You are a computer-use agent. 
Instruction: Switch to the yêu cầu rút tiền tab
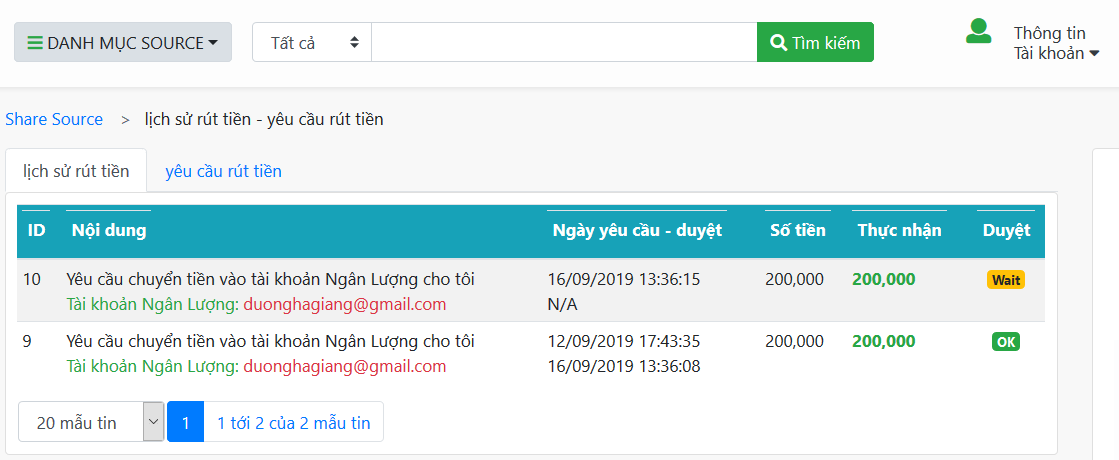coord(223,171)
